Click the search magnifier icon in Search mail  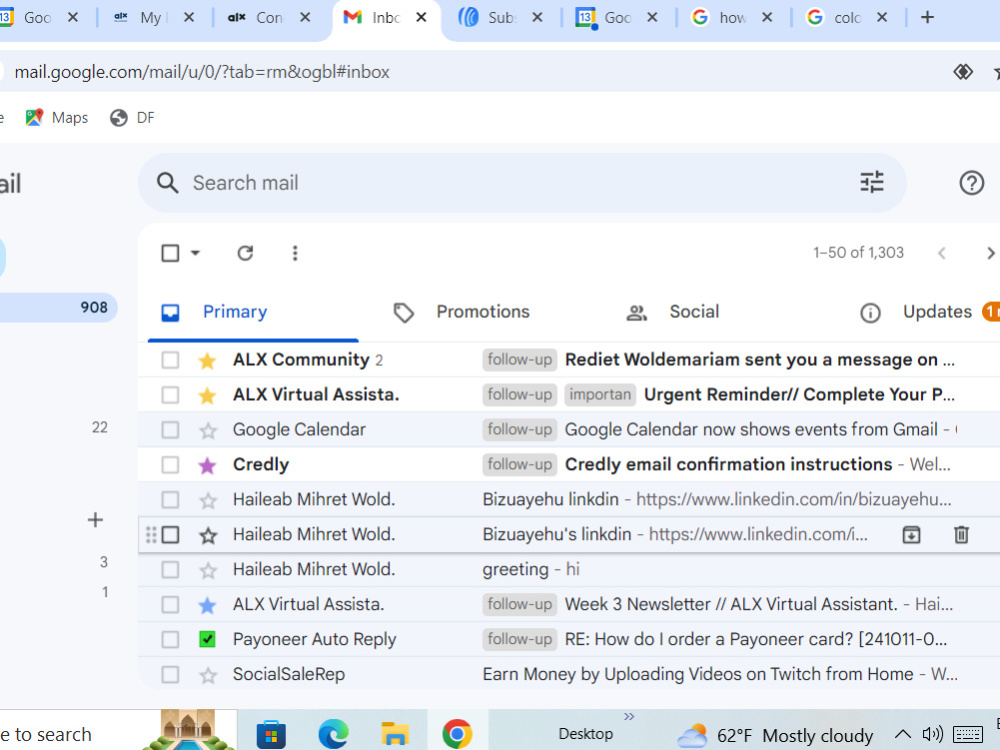point(167,183)
